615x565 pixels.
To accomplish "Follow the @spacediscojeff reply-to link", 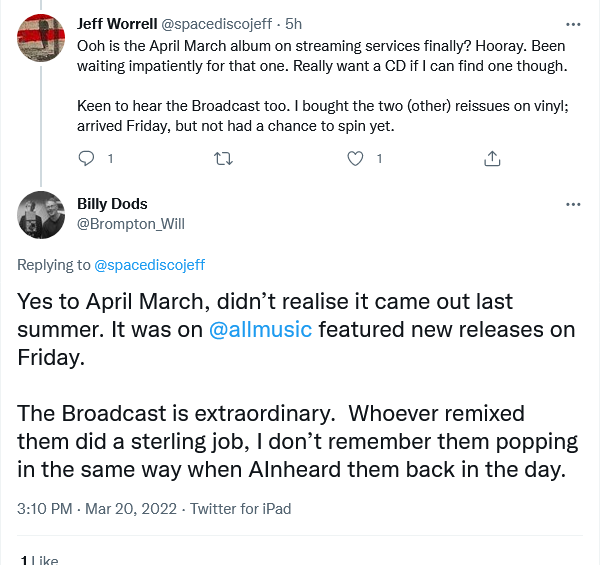I will 150,265.
